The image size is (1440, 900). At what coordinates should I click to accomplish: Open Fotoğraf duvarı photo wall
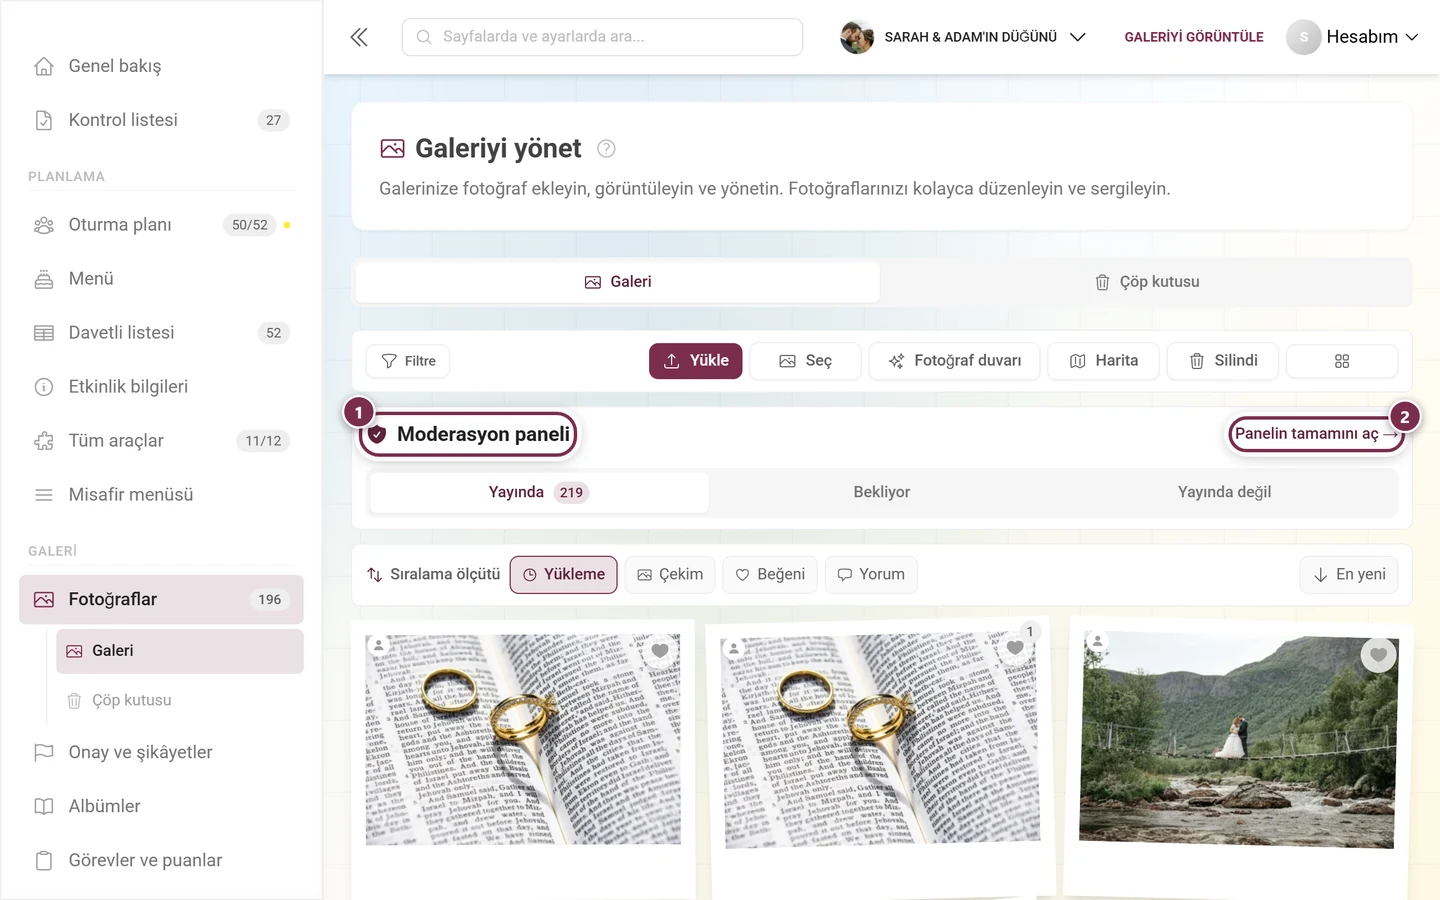[x=954, y=361]
